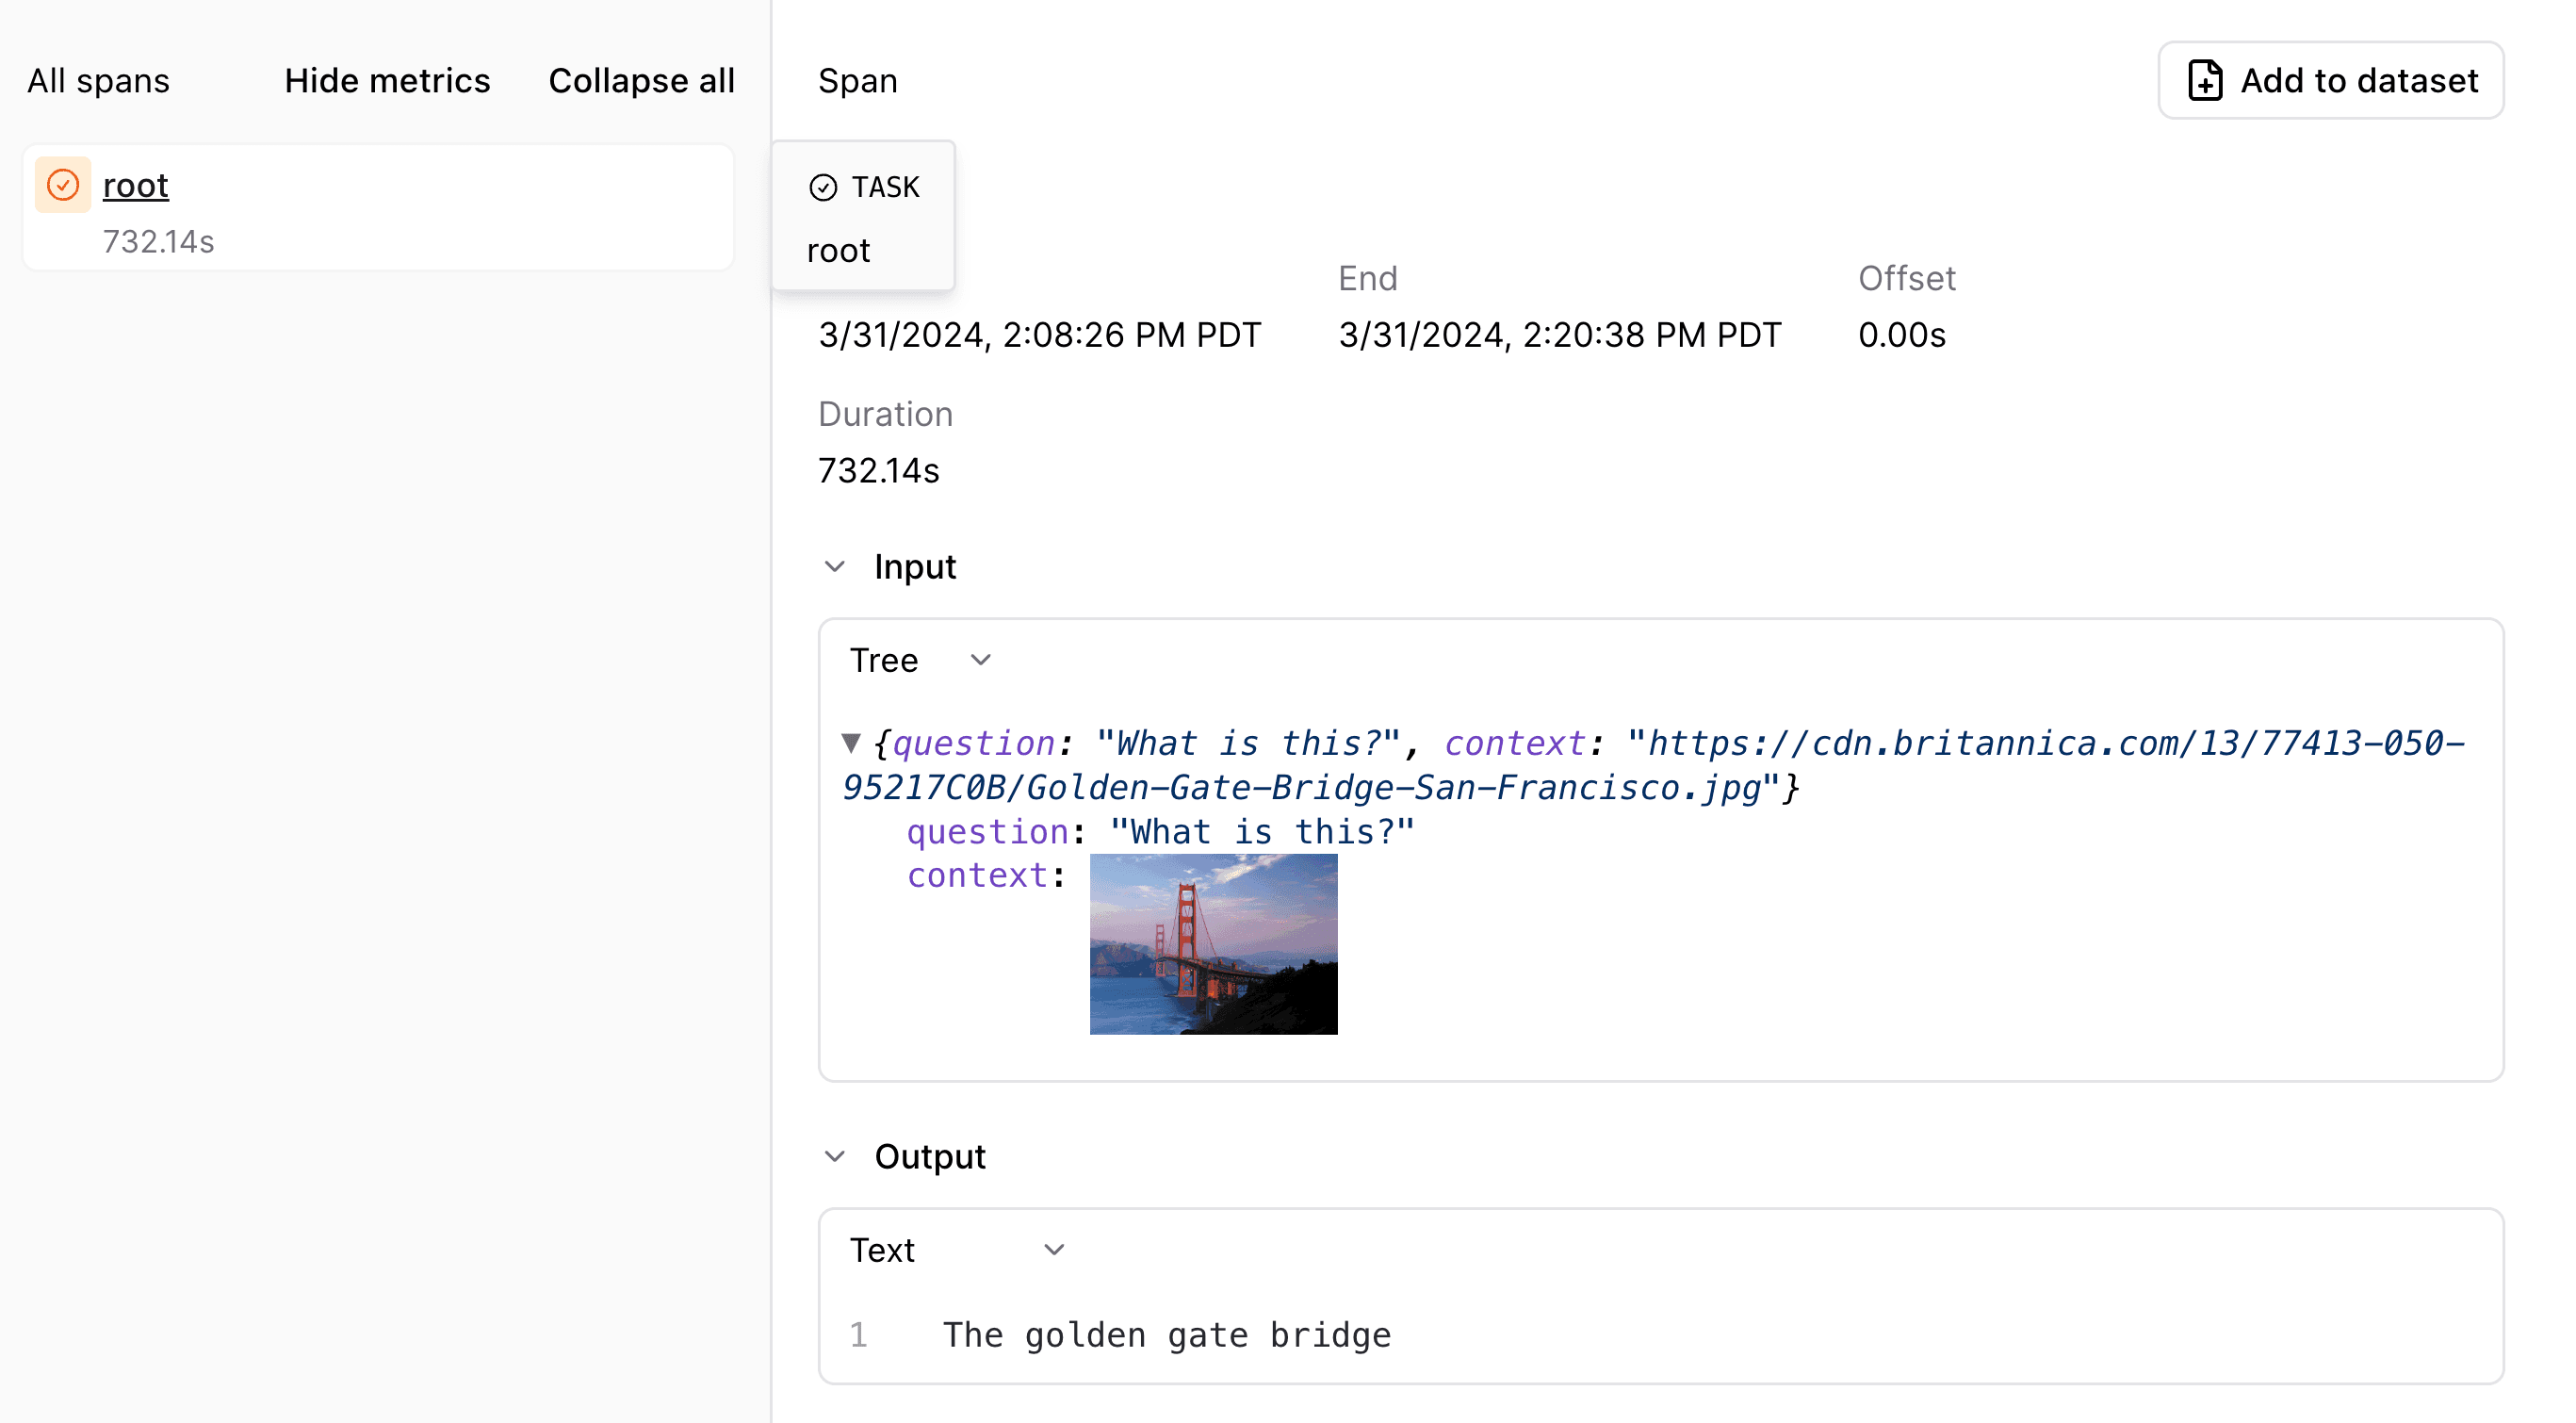Click Collapse all
2576x1423 pixels.
(x=641, y=80)
